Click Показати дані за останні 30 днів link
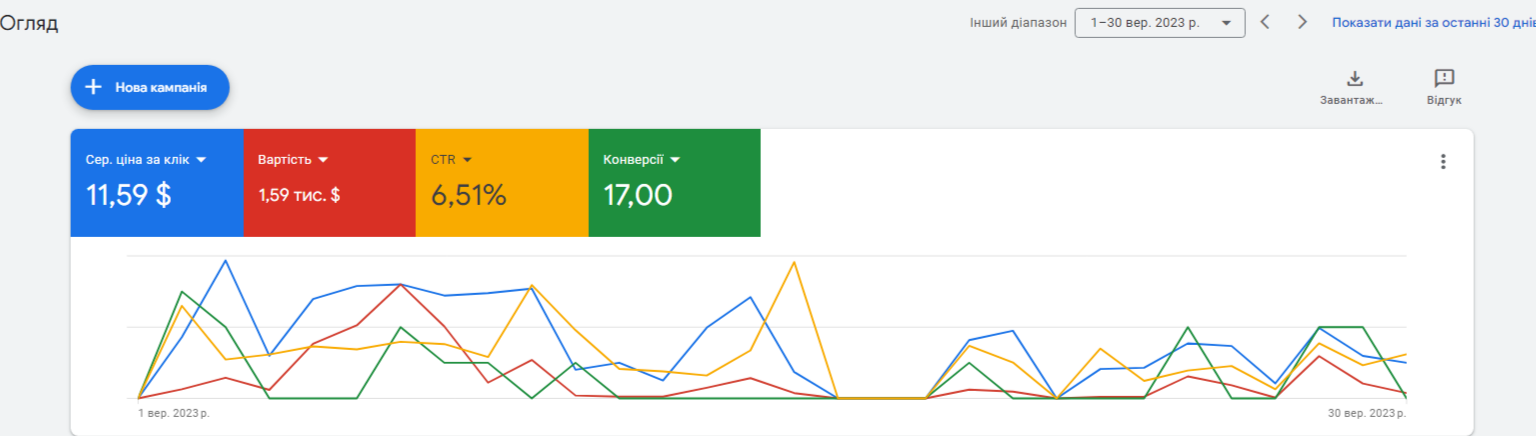The image size is (1536, 436). (x=1433, y=22)
